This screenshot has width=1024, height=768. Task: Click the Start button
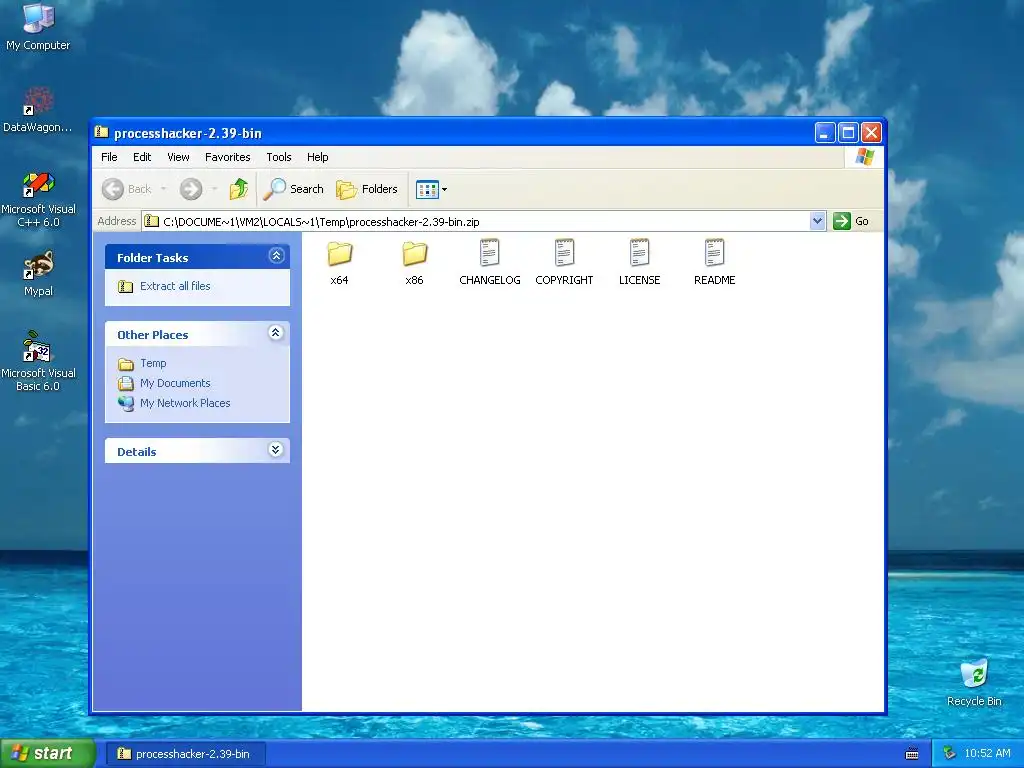click(48, 754)
